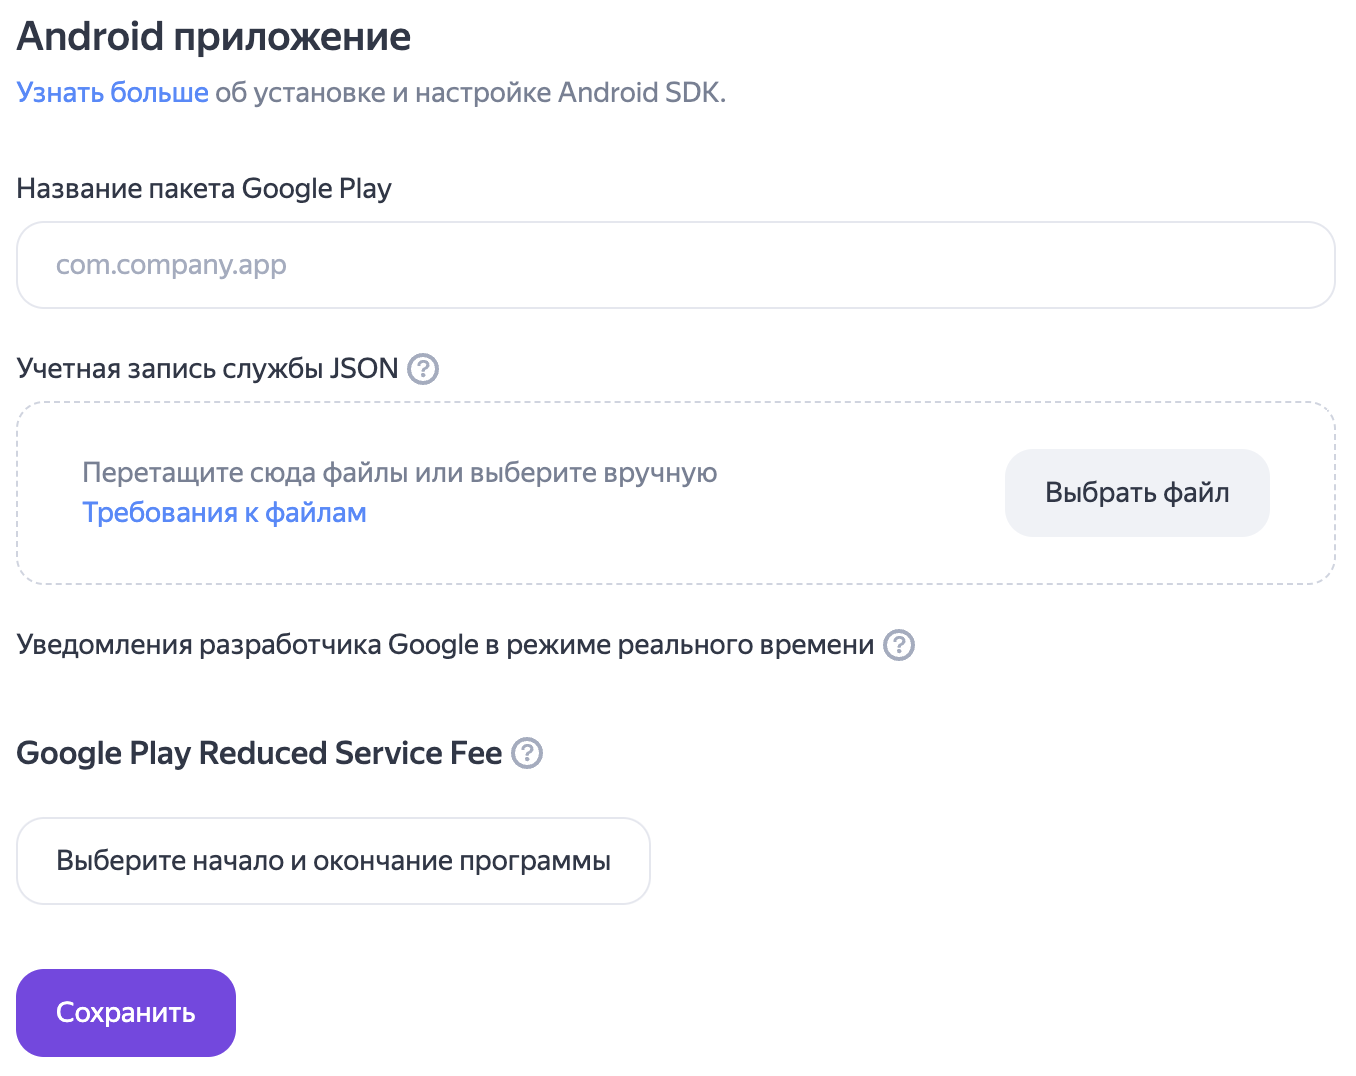Click Выберите начало и окончание программы text

(x=333, y=861)
